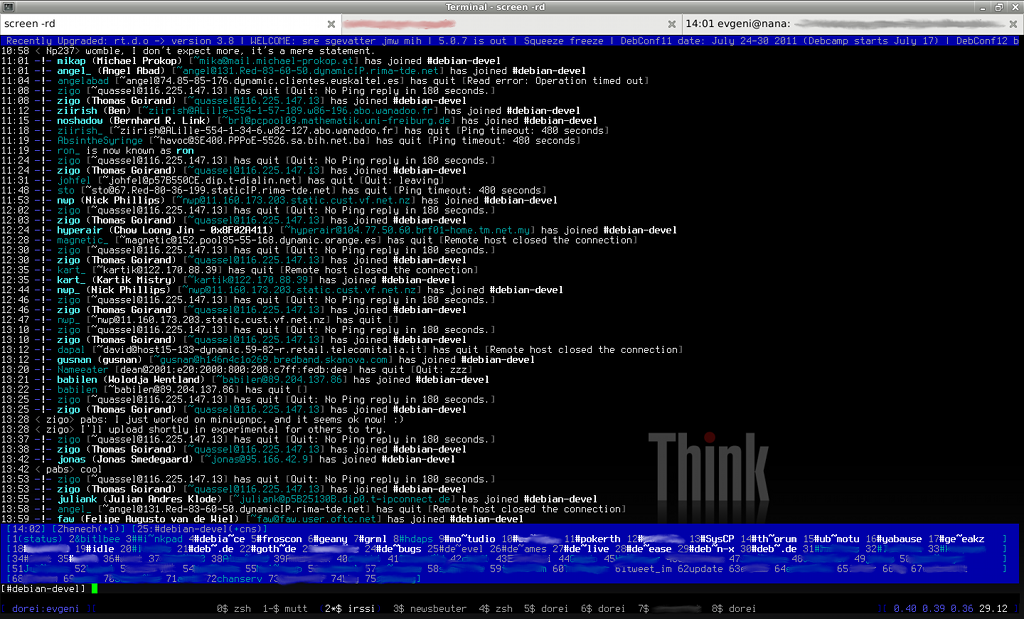Viewport: 1024px width, 619px height.
Task: Click nick 'noshadou' in the 11:15 join line
Action: pyautogui.click(x=80, y=120)
